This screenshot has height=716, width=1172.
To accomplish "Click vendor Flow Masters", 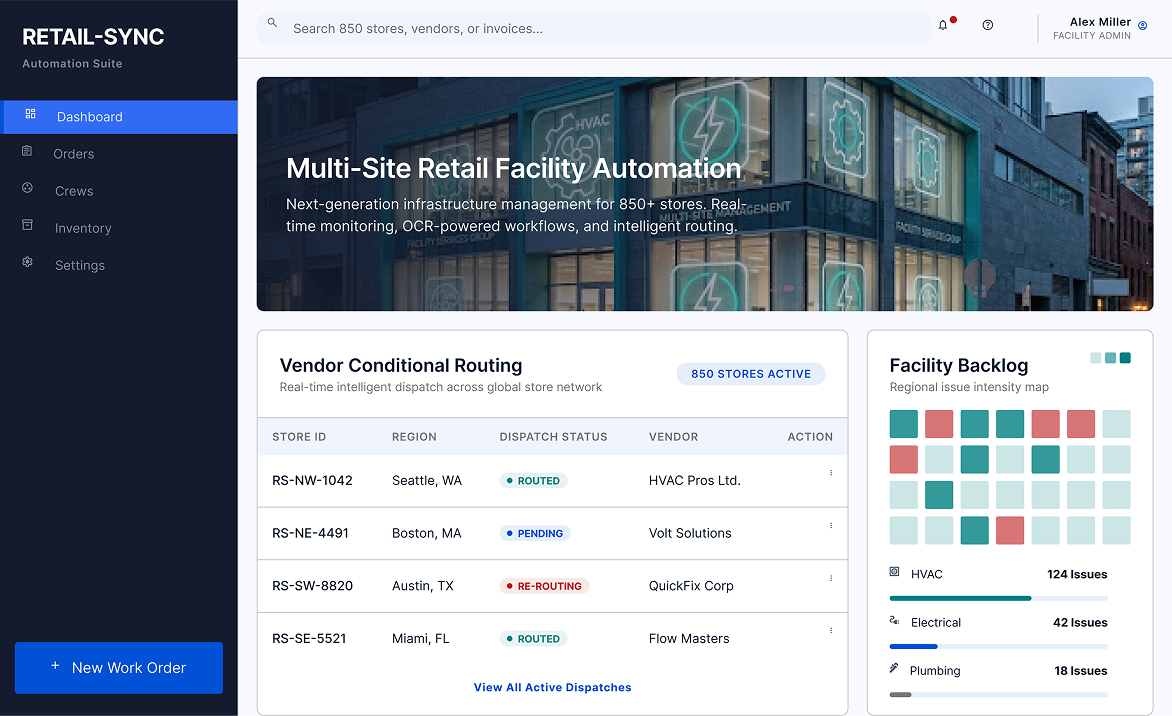I will click(689, 638).
